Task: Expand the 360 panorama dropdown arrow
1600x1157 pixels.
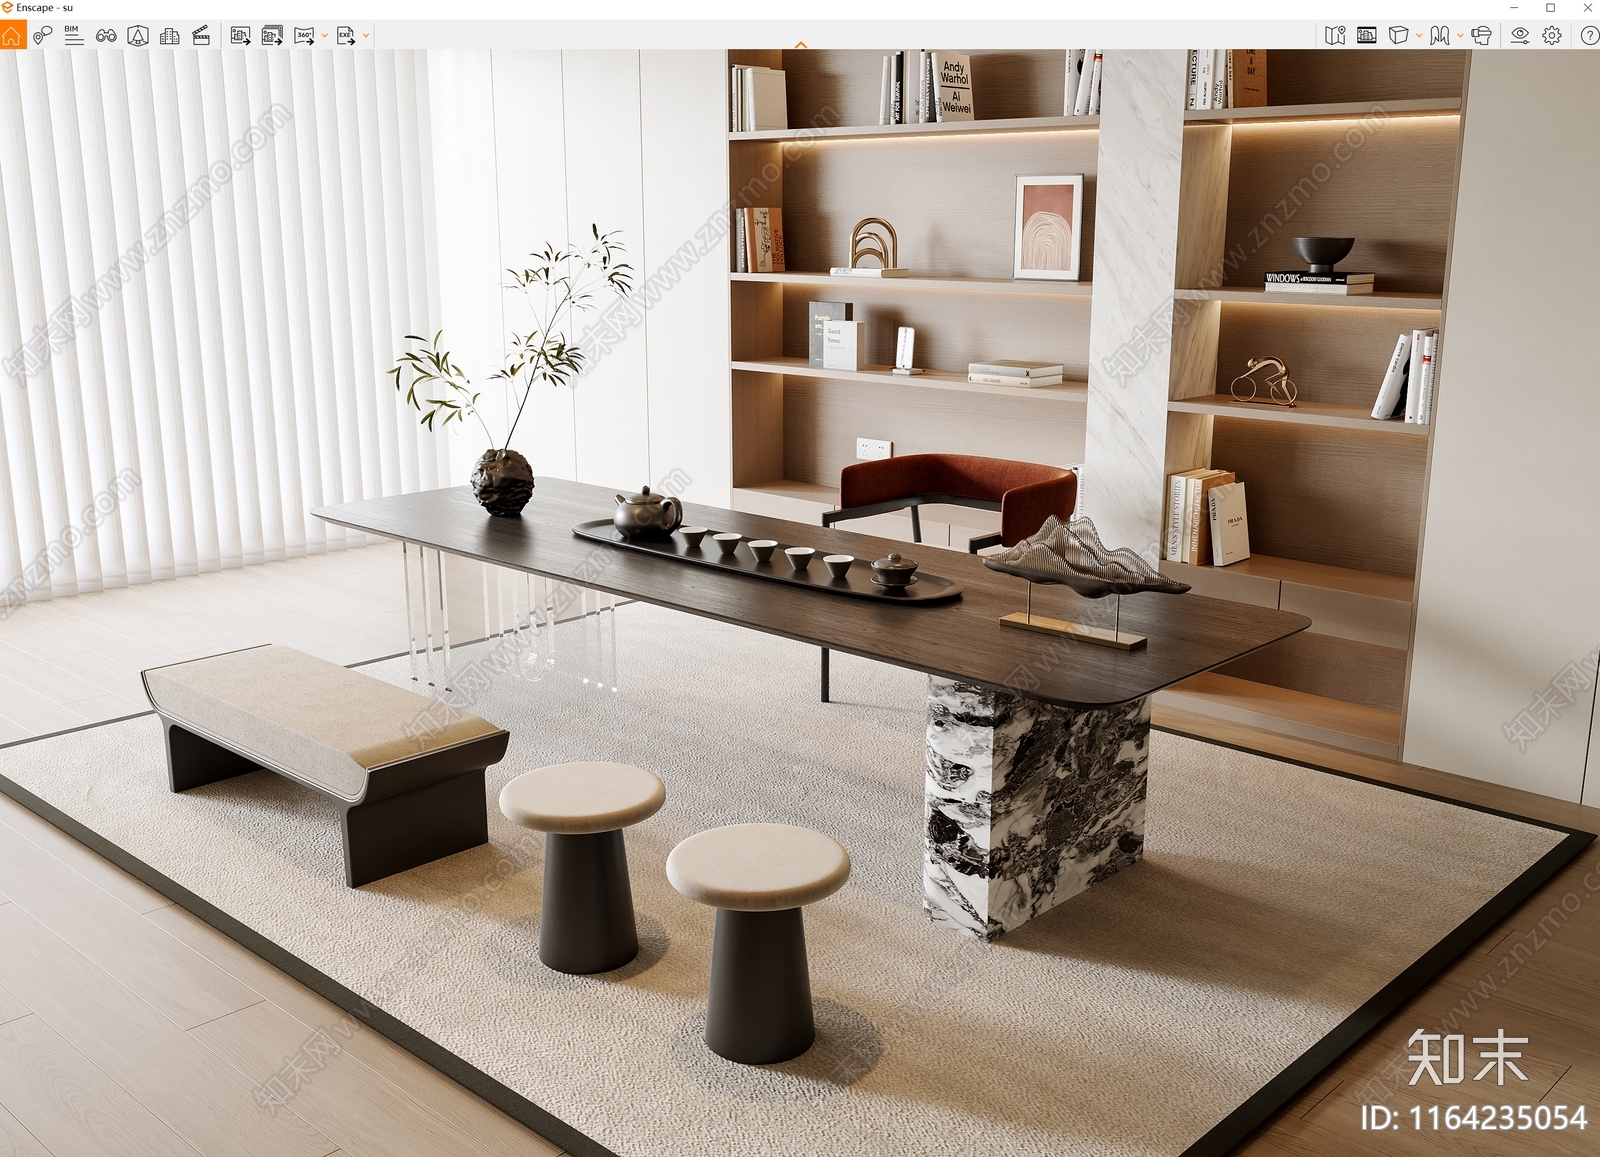Action: [x=324, y=36]
